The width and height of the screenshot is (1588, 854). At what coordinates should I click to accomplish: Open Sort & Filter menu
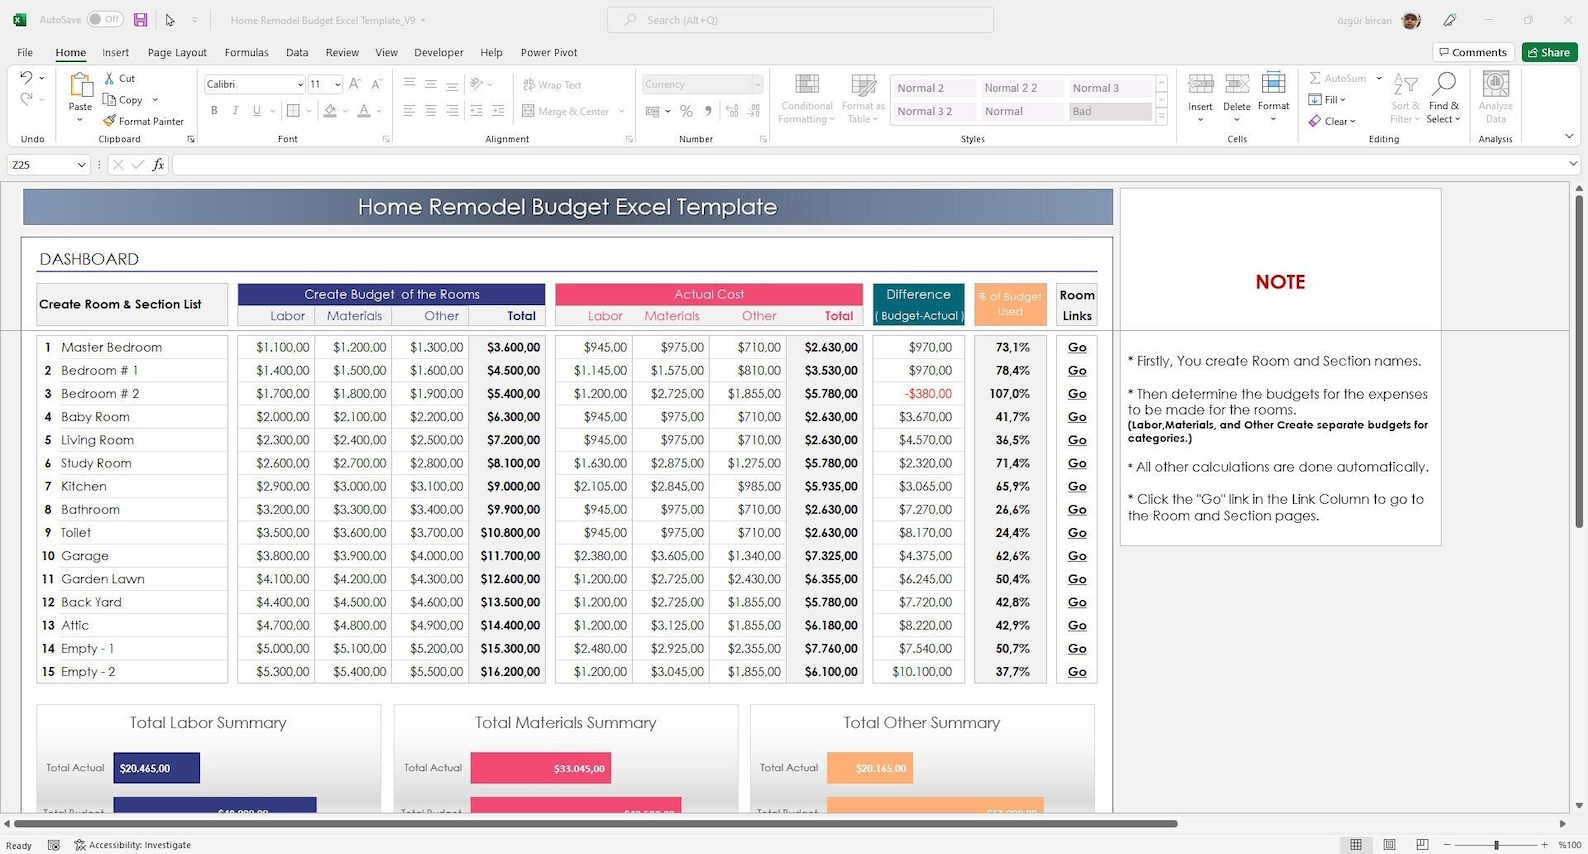1405,98
